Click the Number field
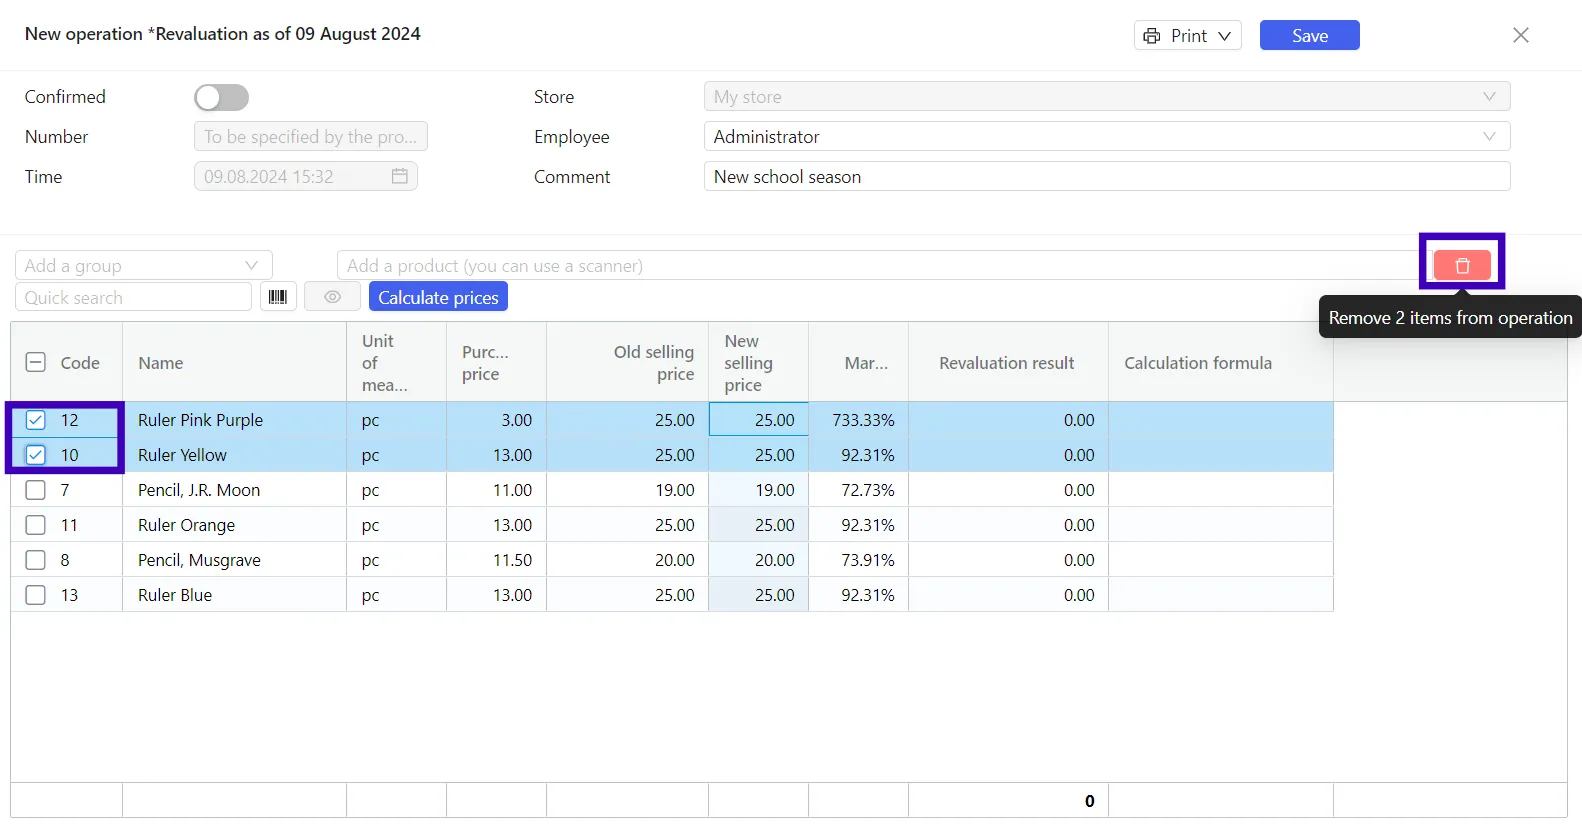1582x827 pixels. 311,136
